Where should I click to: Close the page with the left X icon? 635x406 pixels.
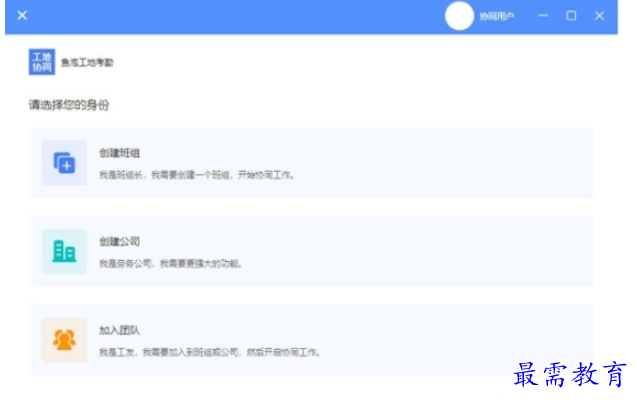(22, 15)
